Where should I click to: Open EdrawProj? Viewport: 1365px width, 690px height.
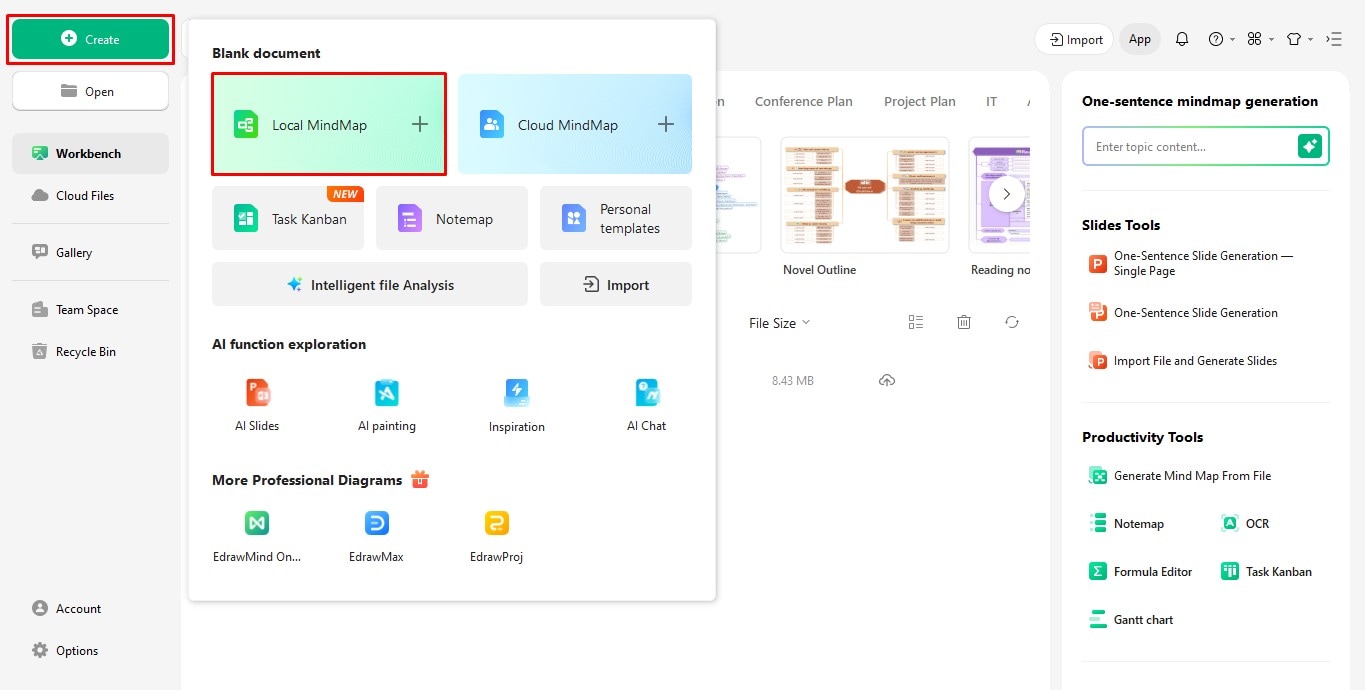pos(497,536)
